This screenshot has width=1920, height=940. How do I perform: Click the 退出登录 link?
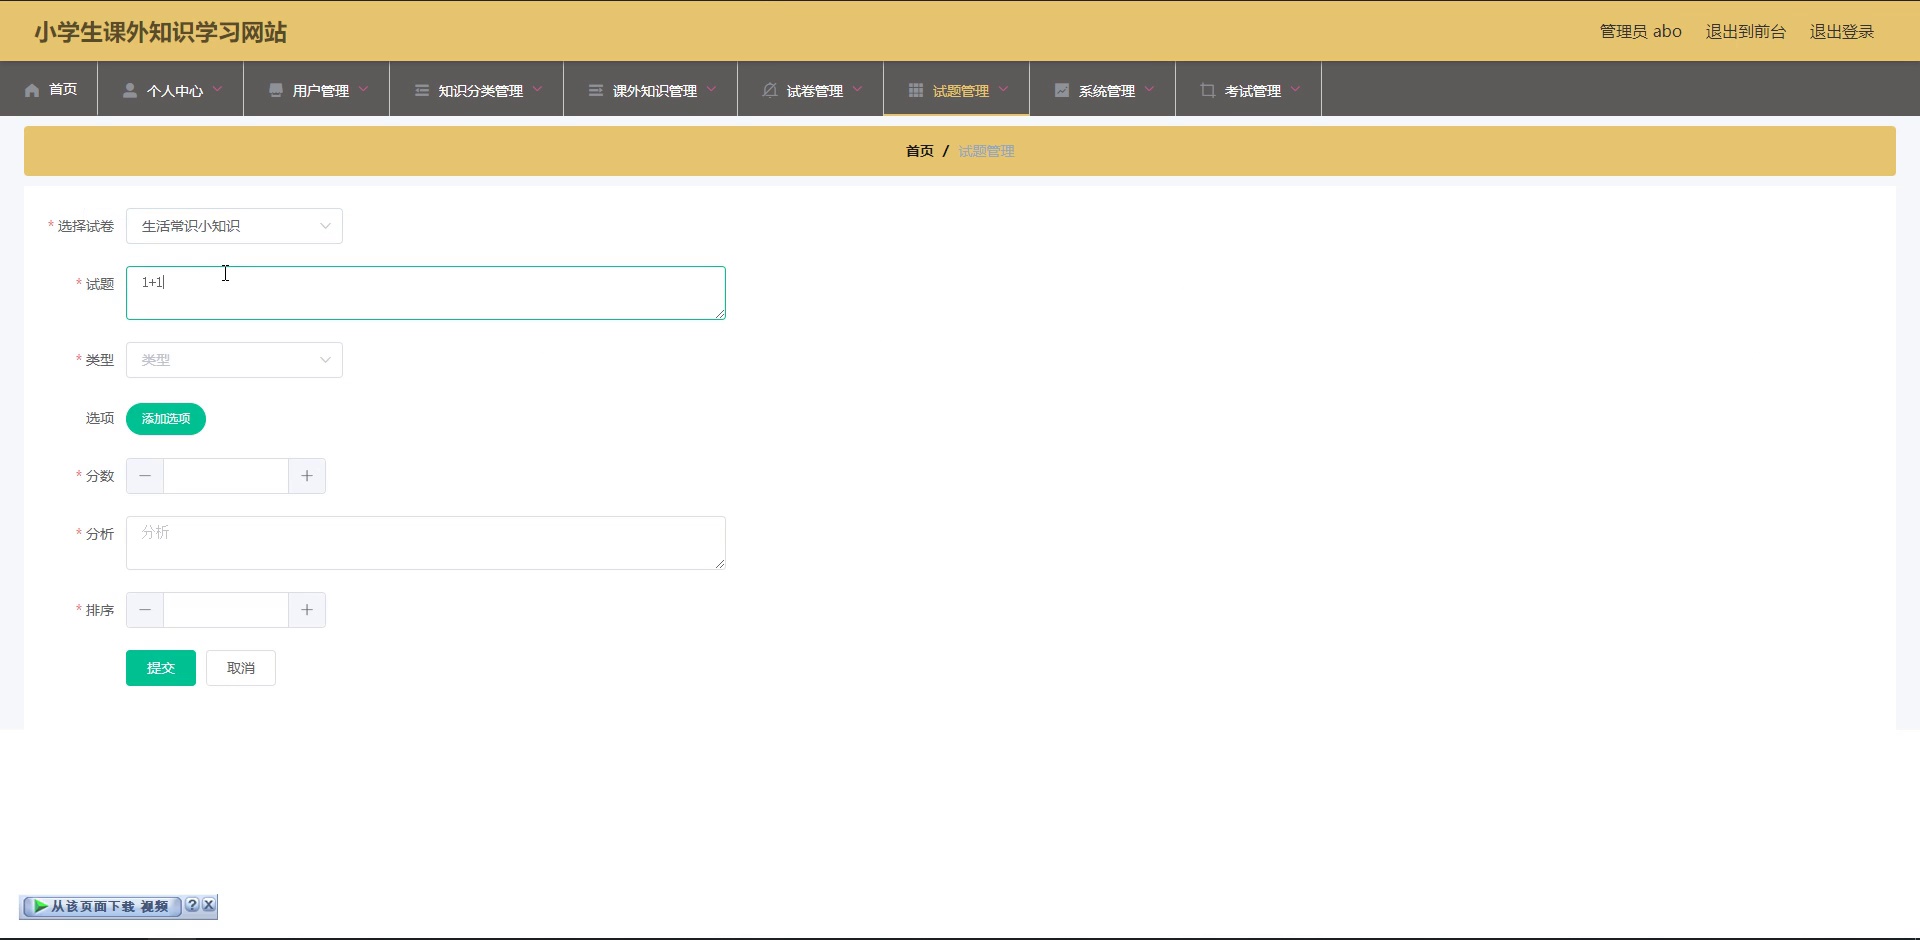(1842, 32)
